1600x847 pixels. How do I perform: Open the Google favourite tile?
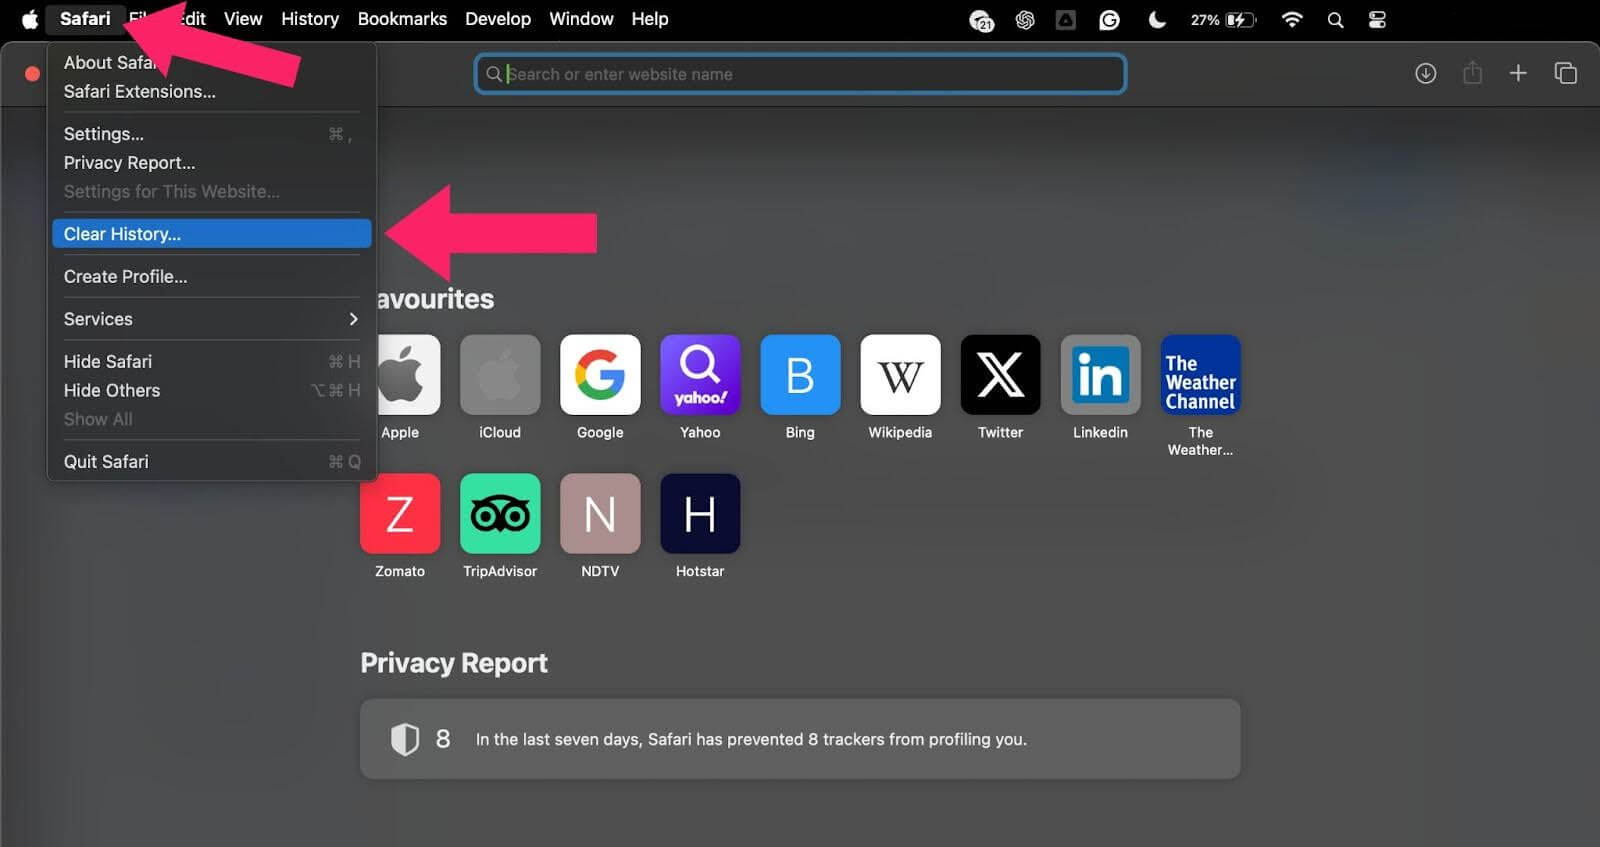point(600,374)
